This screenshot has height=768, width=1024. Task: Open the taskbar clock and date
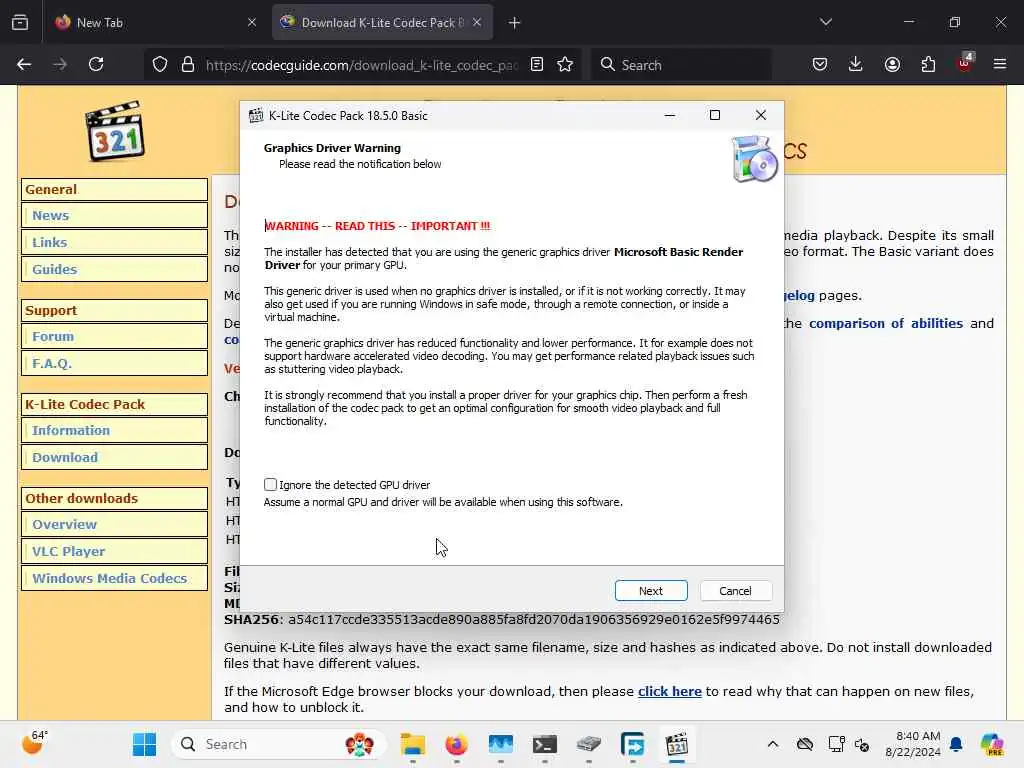click(913, 744)
